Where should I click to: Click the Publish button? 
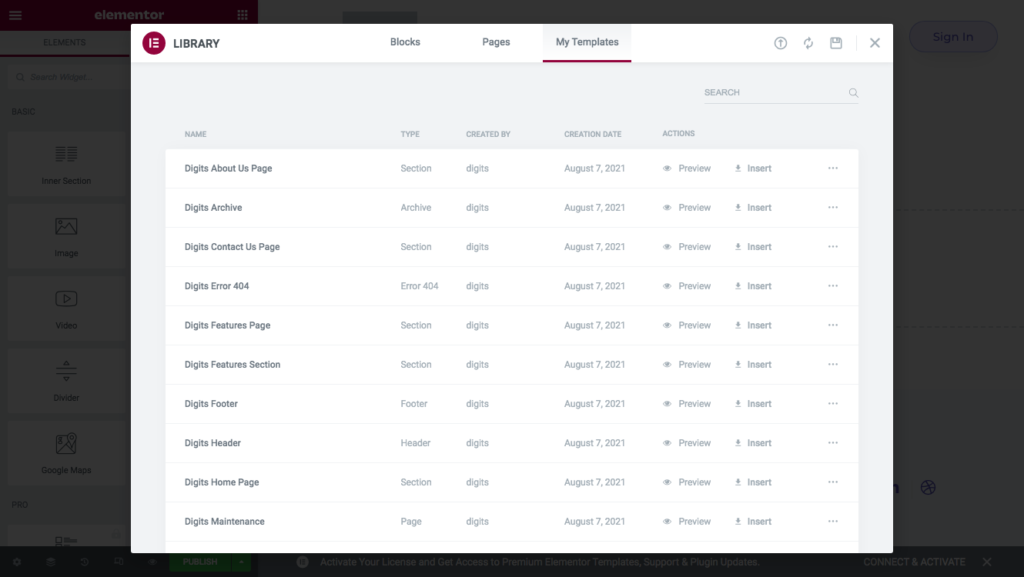[x=200, y=562]
